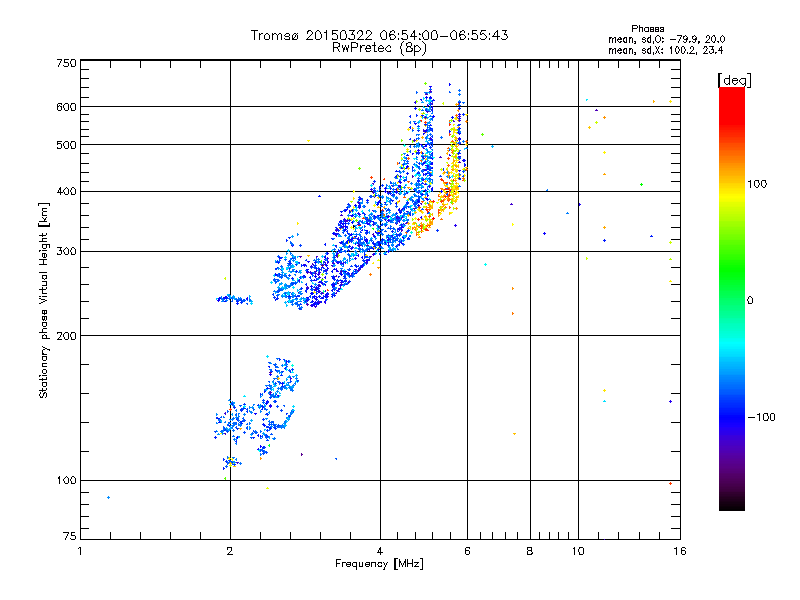Click the x-axis tick label '1'
Viewport: 800px width, 600px height.
pos(80,551)
